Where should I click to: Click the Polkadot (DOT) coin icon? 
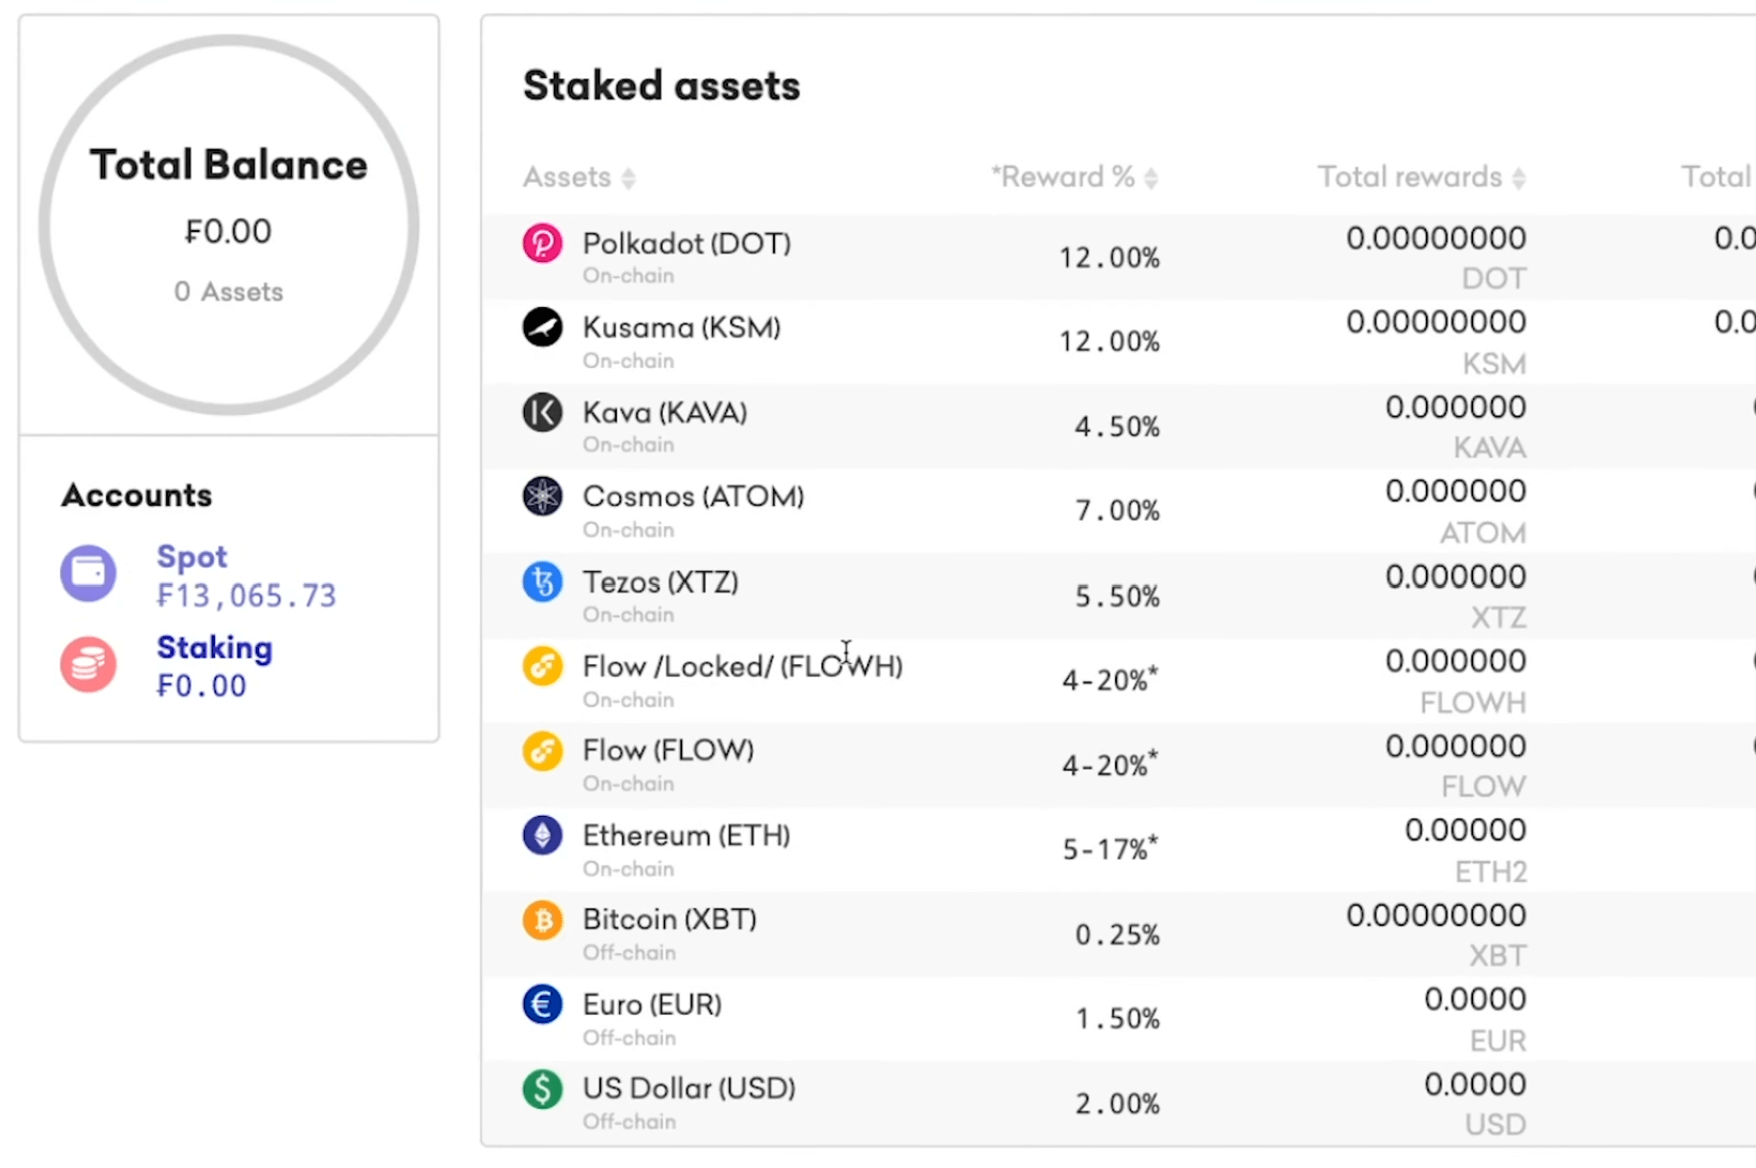click(x=542, y=242)
